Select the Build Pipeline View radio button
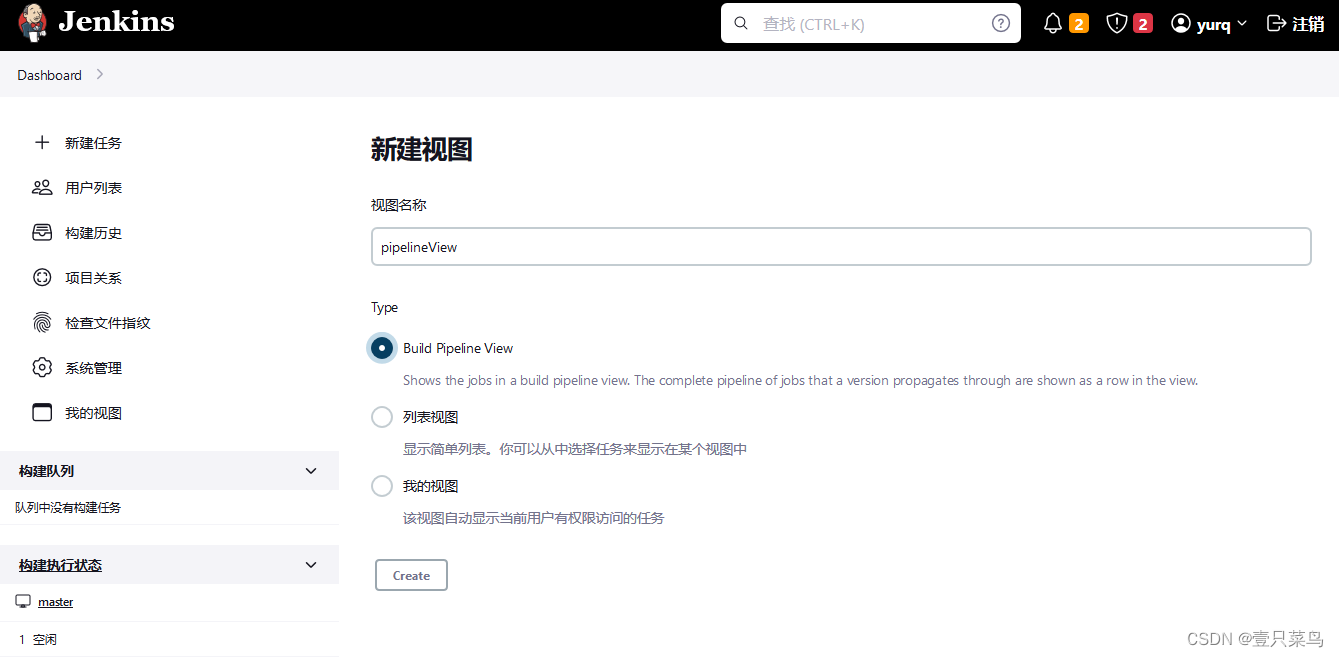The width and height of the screenshot is (1339, 657). click(381, 348)
